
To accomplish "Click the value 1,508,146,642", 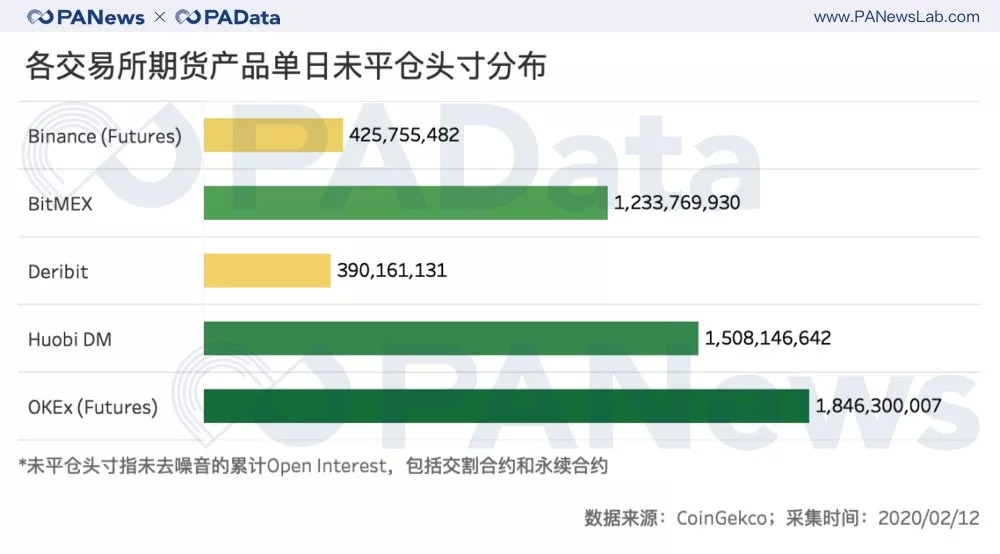I will (768, 339).
